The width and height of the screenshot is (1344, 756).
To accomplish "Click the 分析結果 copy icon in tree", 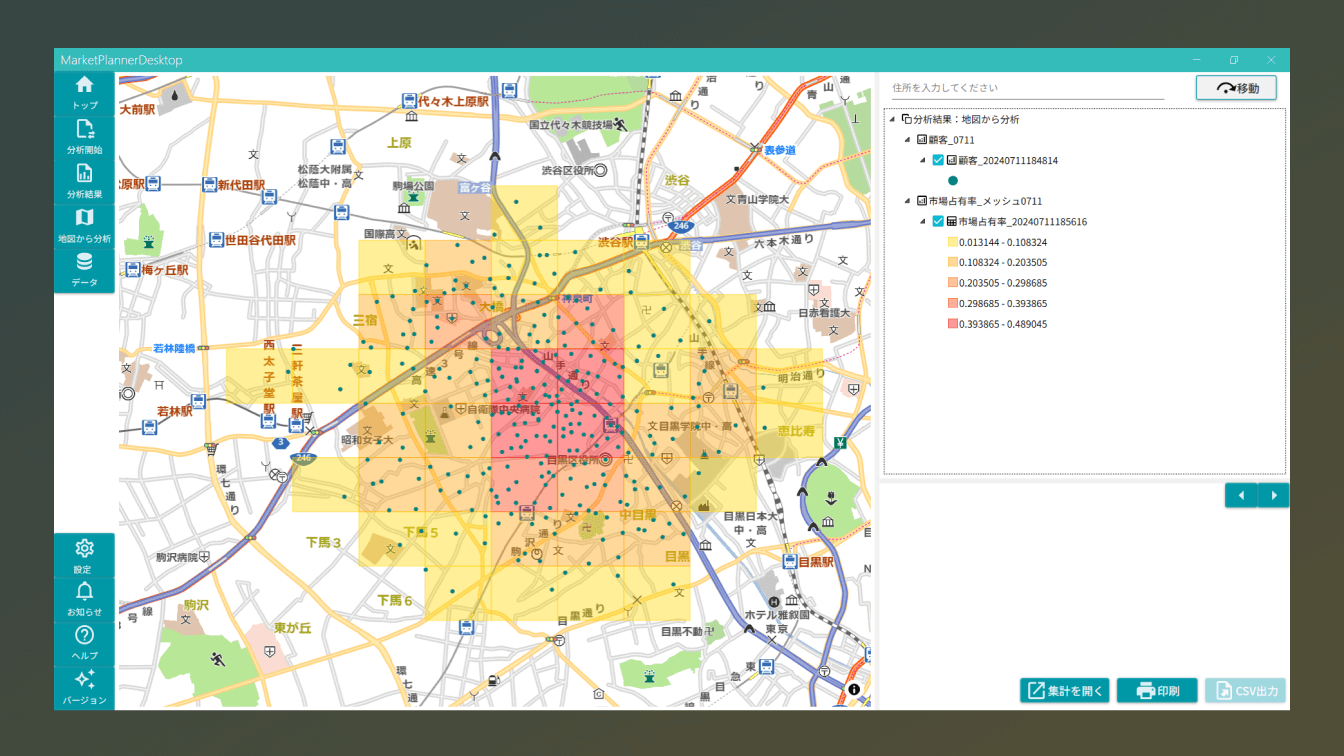I will pyautogui.click(x=906, y=119).
